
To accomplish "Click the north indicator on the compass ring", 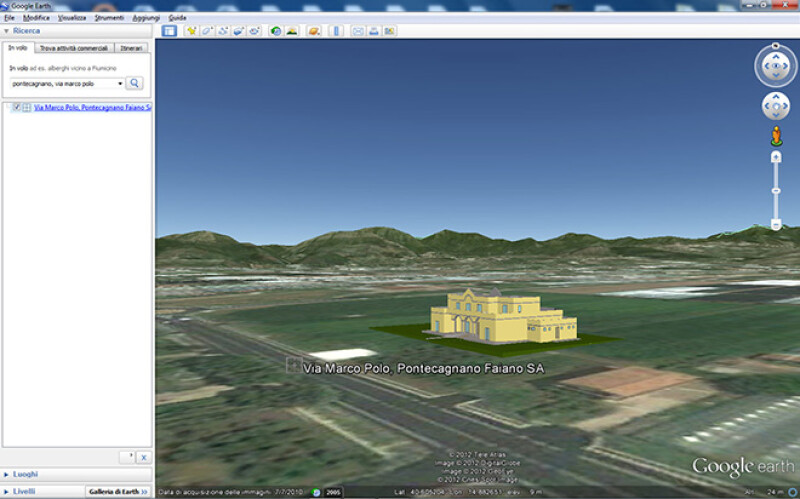I will coord(776,45).
